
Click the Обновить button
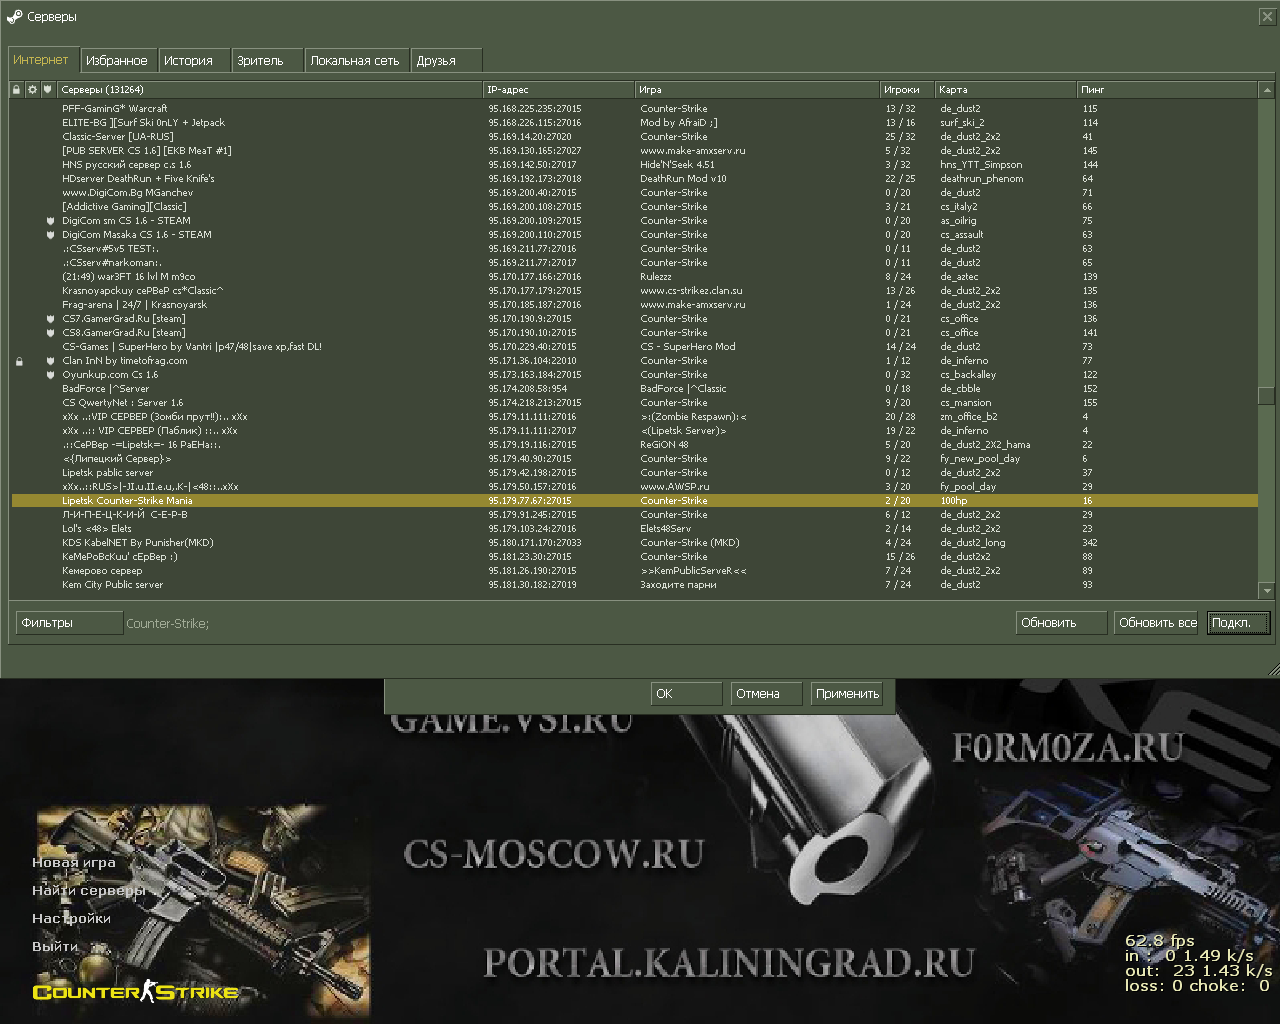click(1061, 623)
